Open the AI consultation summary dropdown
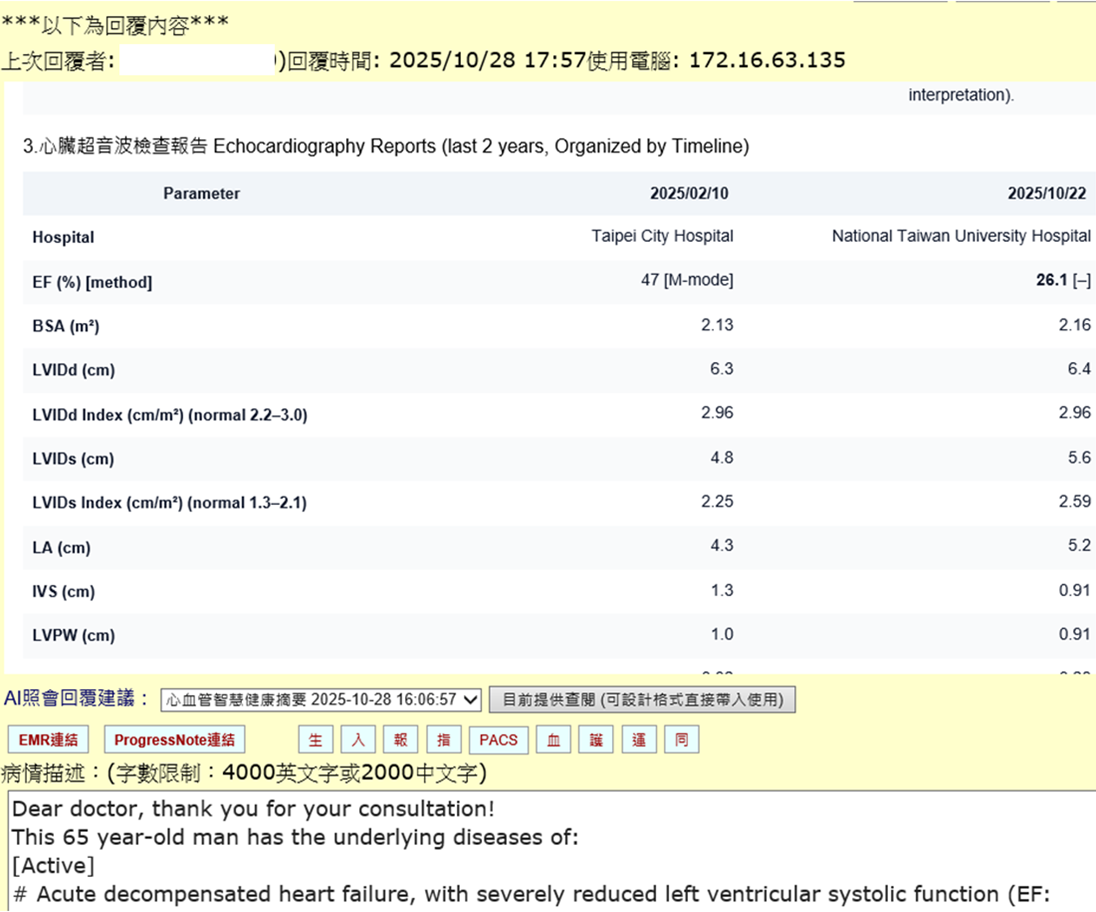1096x912 pixels. 321,700
